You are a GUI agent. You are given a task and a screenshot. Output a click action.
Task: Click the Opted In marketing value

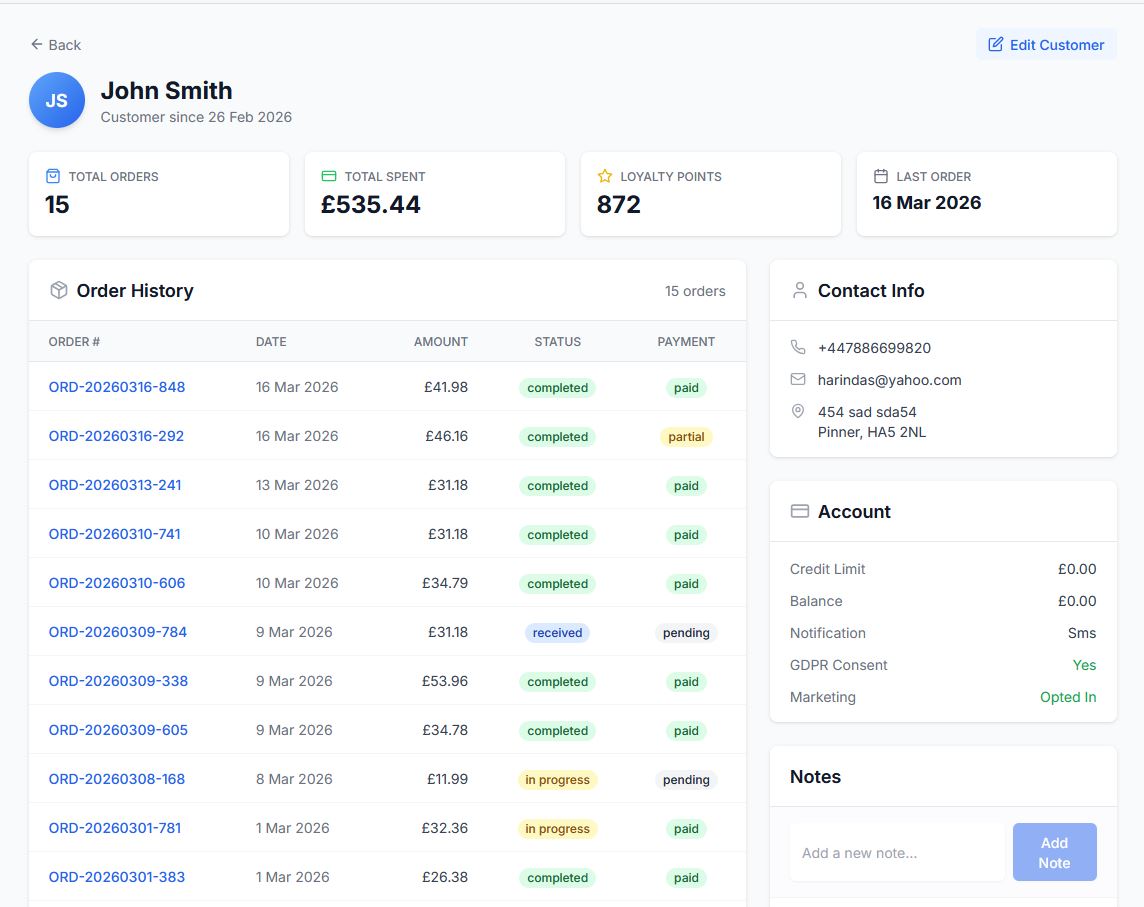pos(1068,697)
